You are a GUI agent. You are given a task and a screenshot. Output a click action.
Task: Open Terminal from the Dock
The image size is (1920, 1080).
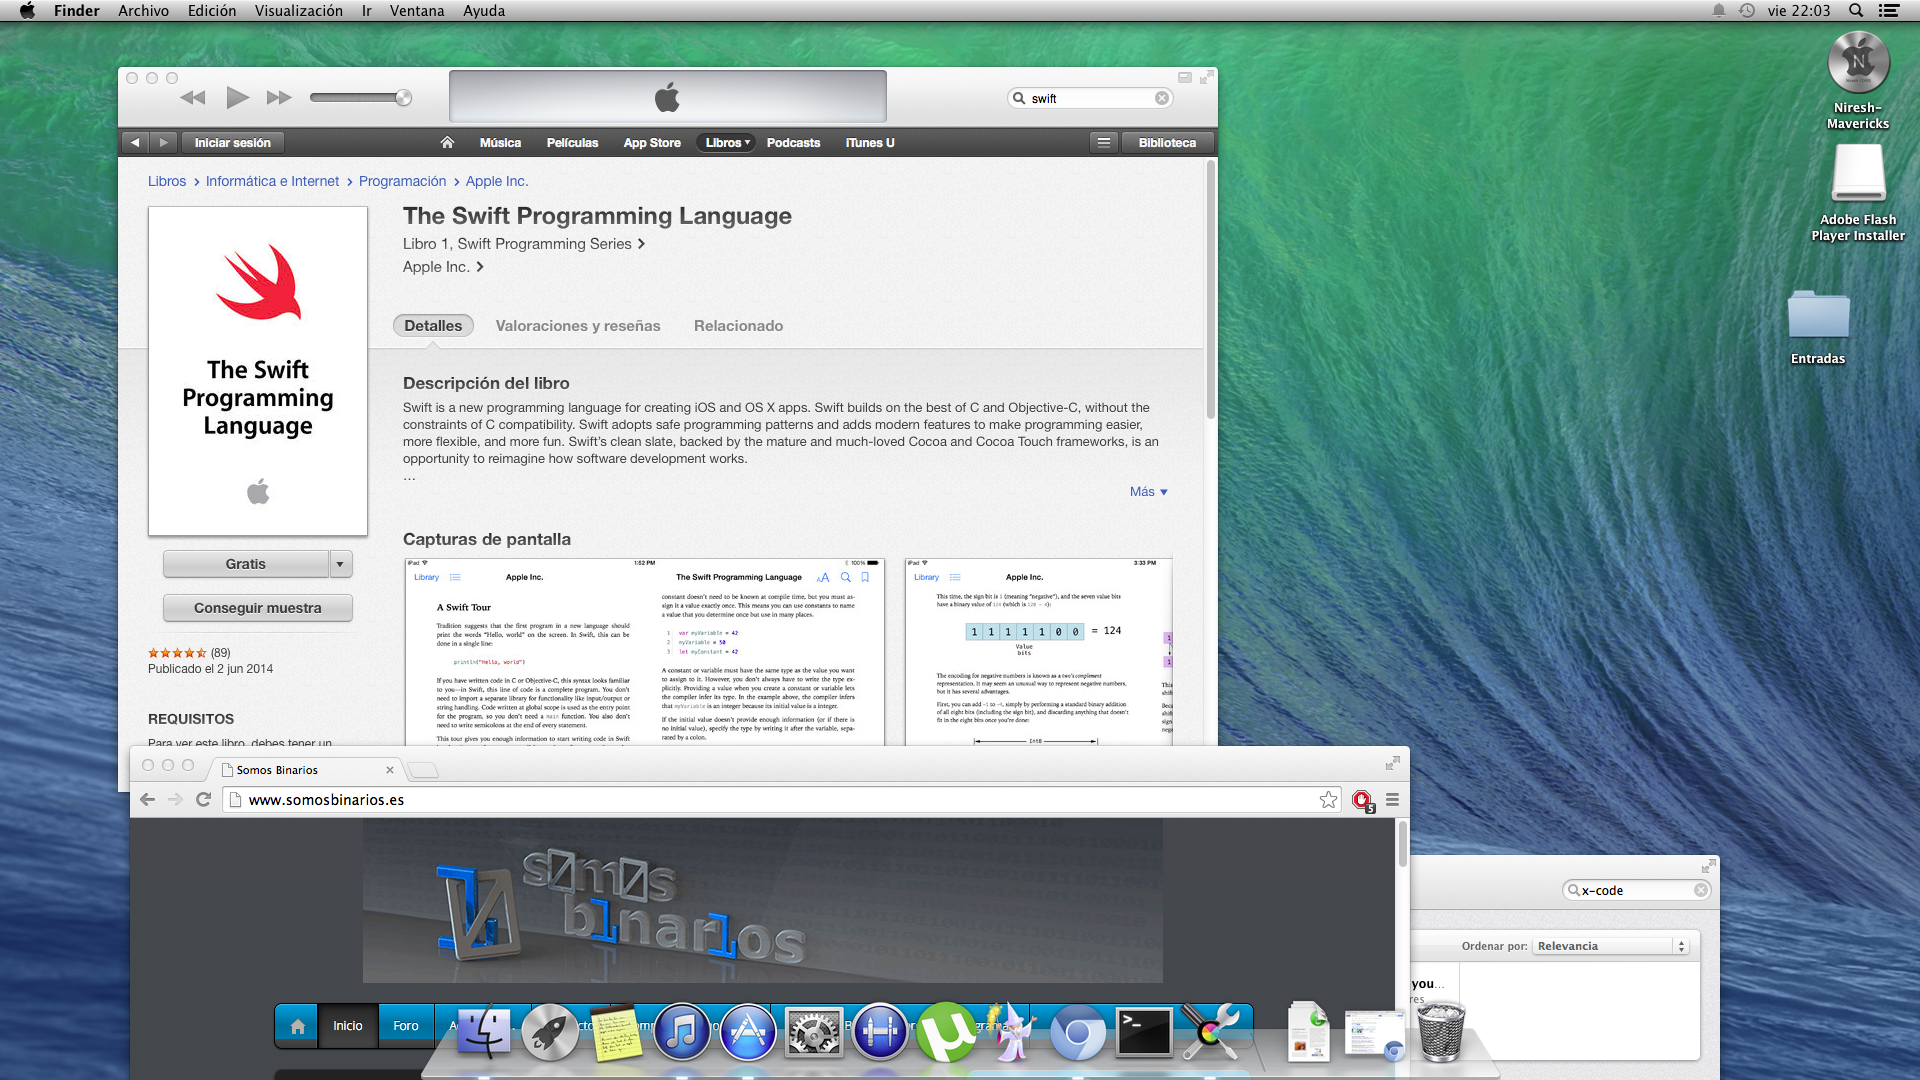pyautogui.click(x=1144, y=1032)
